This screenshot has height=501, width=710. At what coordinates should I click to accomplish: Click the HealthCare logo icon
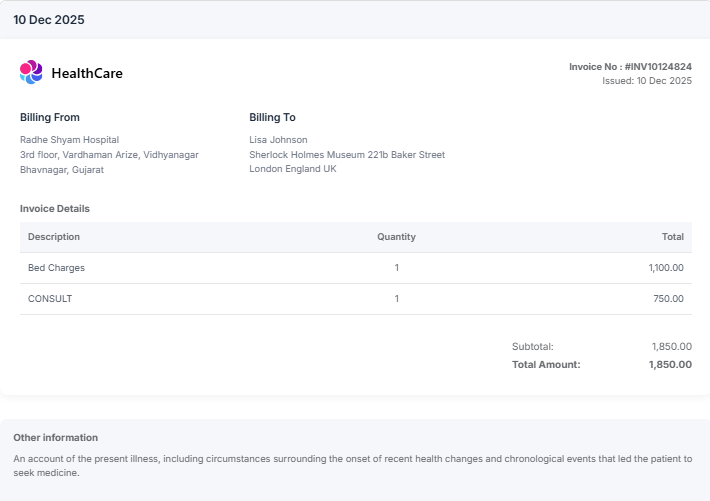point(31,72)
